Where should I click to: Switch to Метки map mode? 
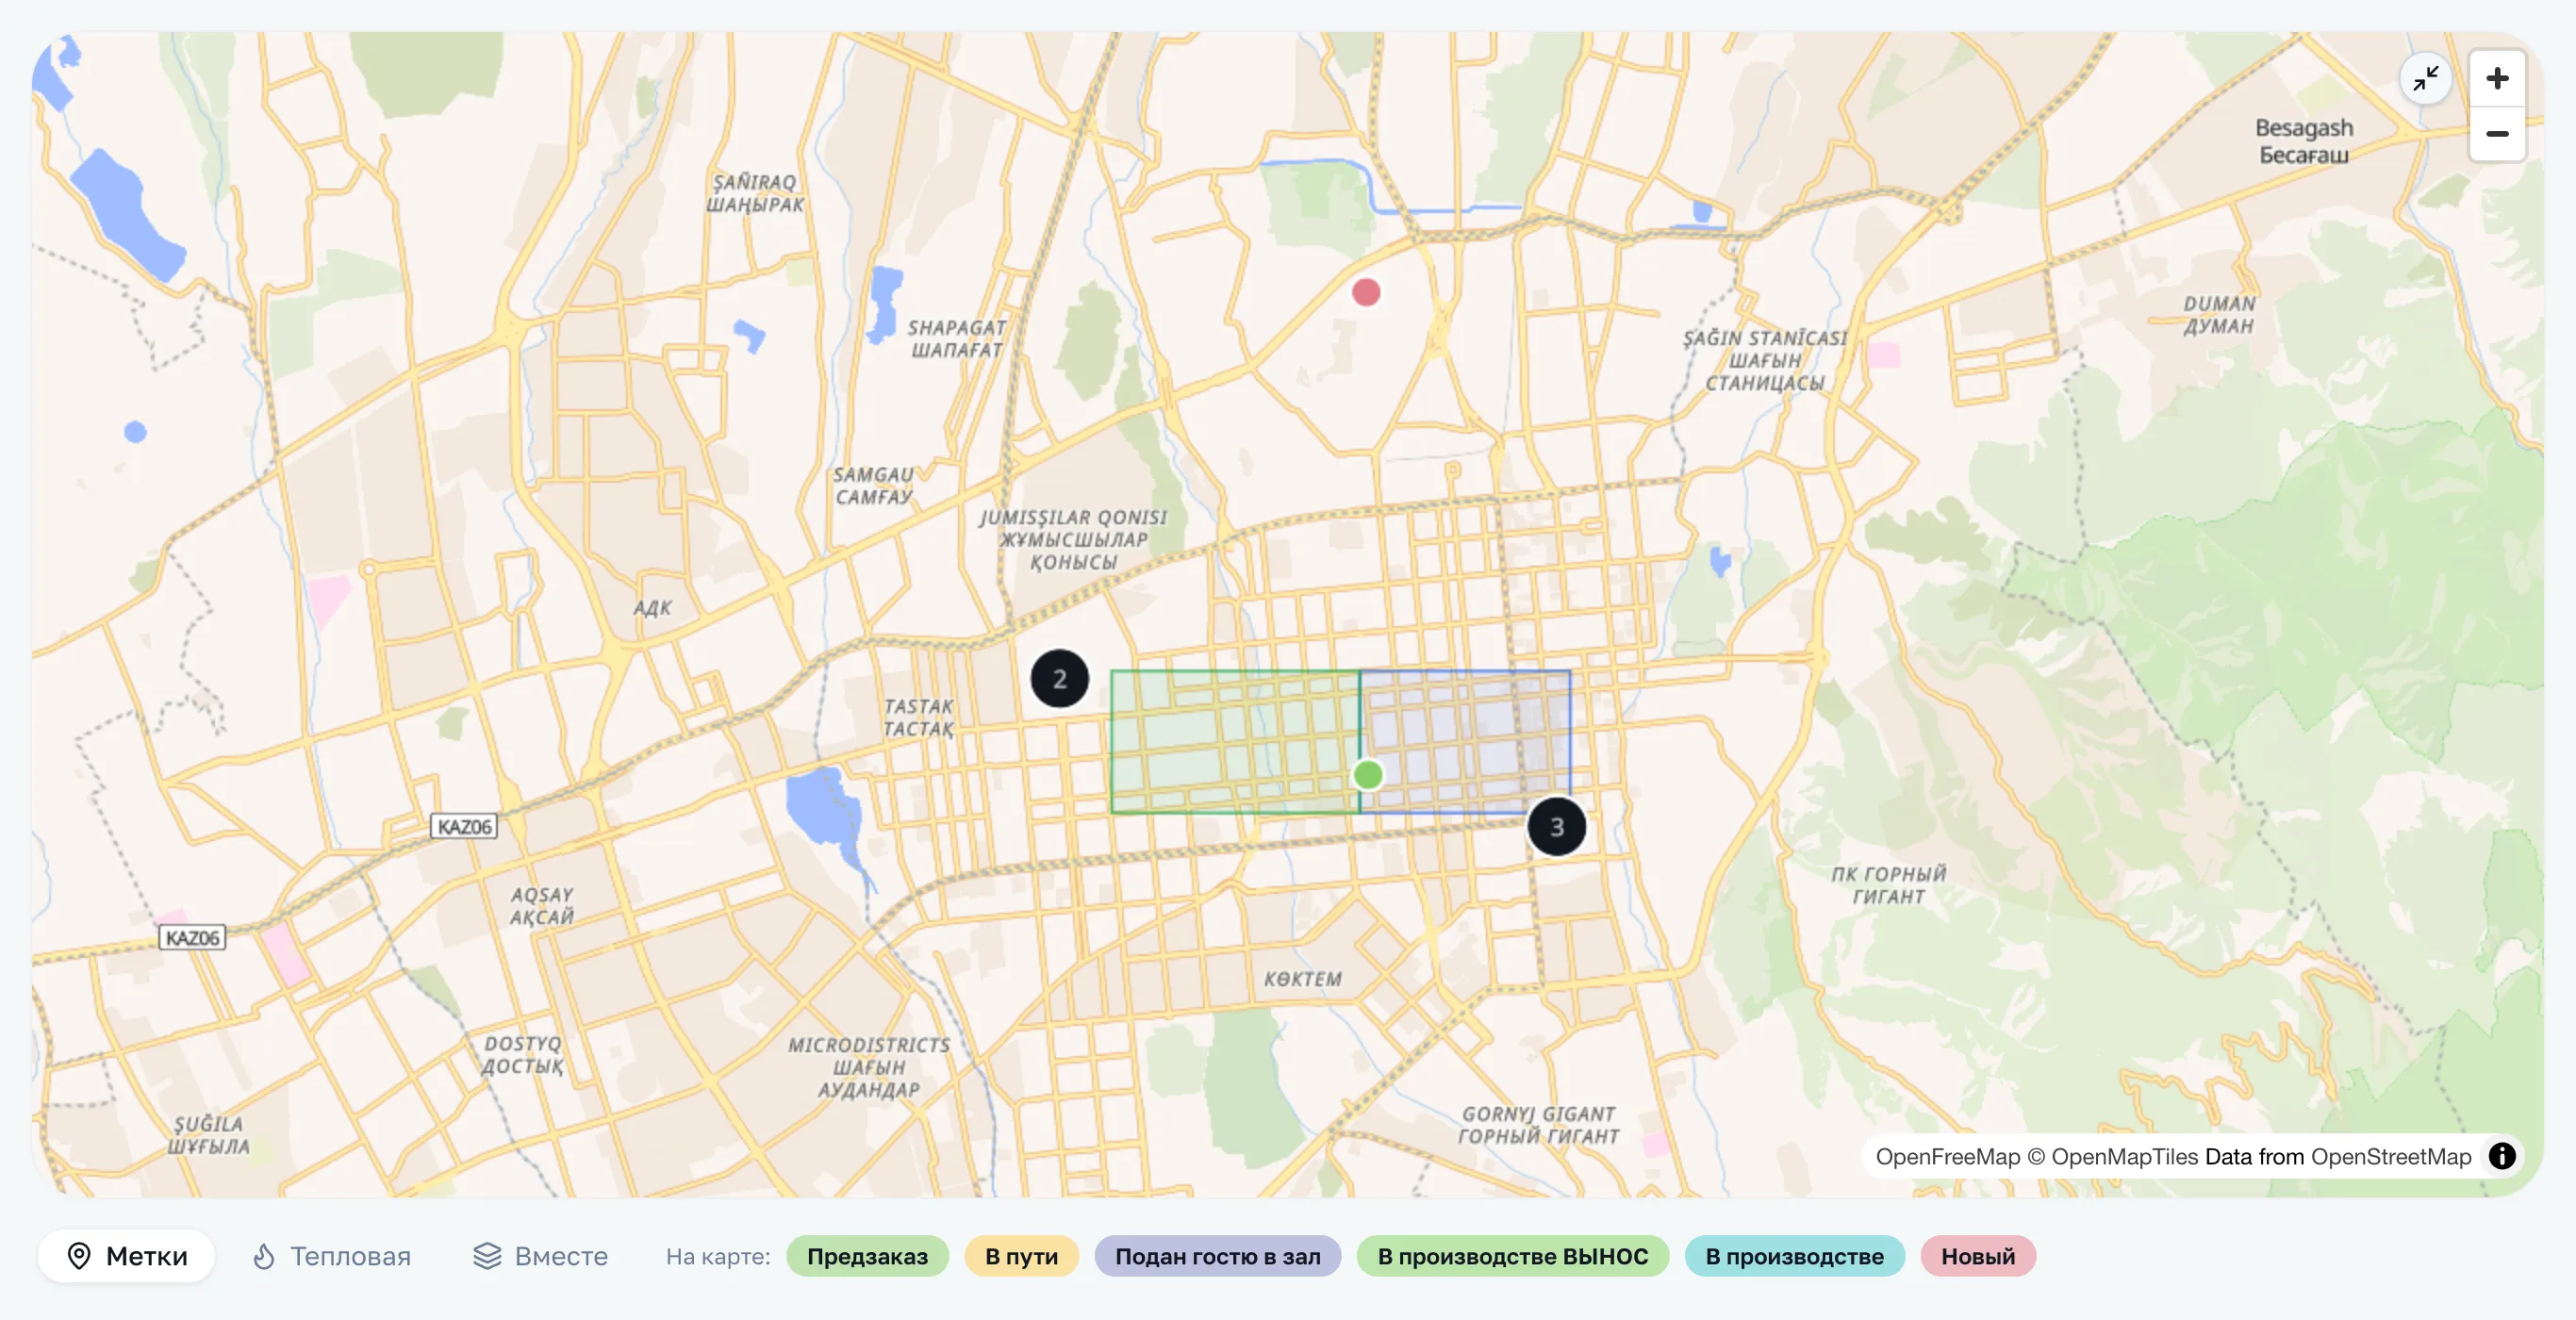[127, 1256]
